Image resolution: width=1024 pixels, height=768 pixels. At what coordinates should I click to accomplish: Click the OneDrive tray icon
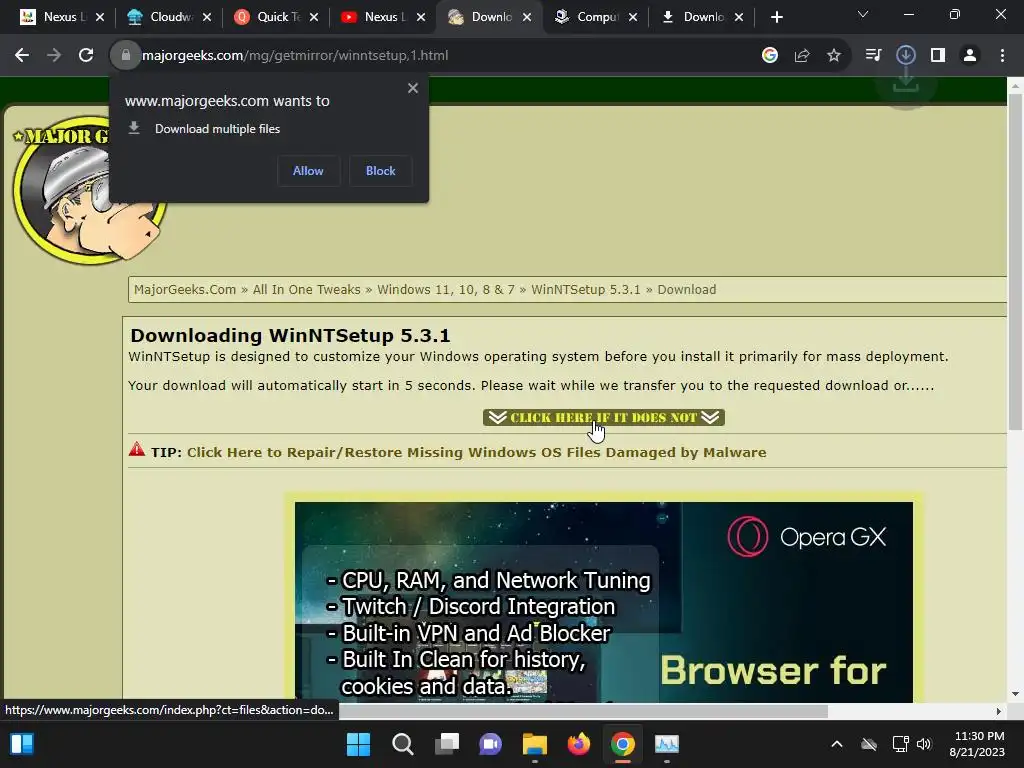tap(869, 744)
